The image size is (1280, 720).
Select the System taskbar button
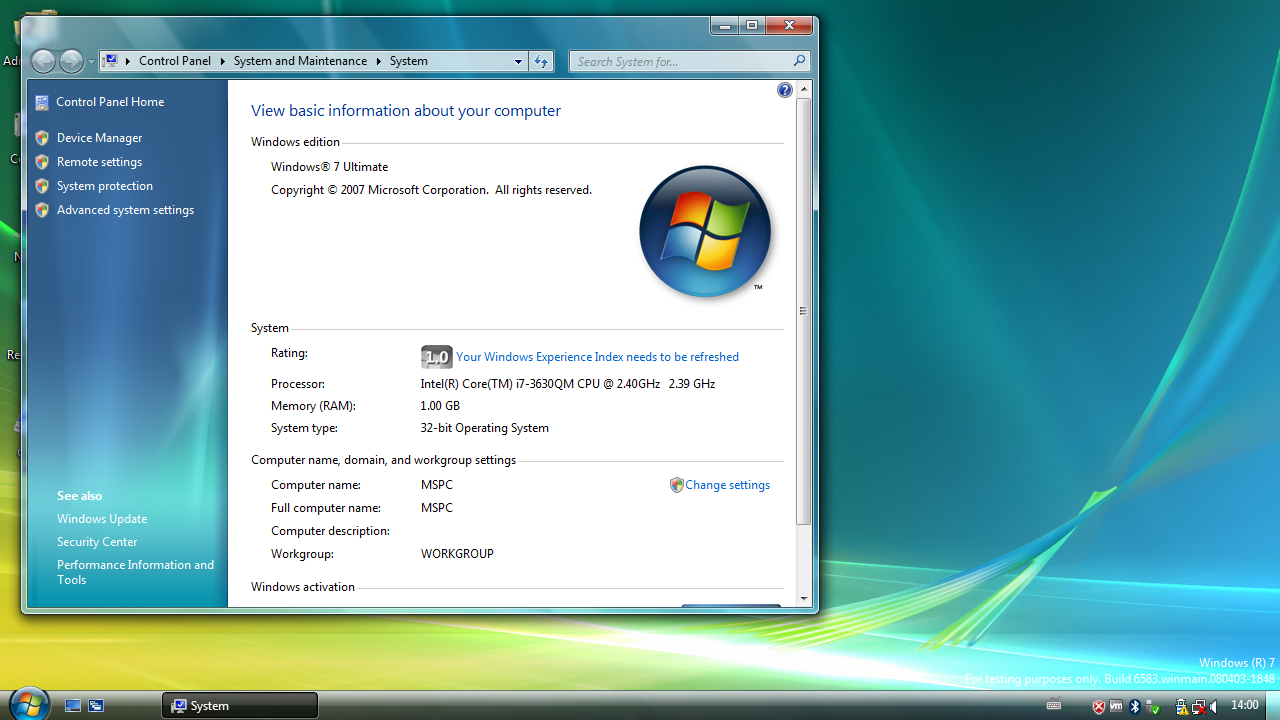240,705
